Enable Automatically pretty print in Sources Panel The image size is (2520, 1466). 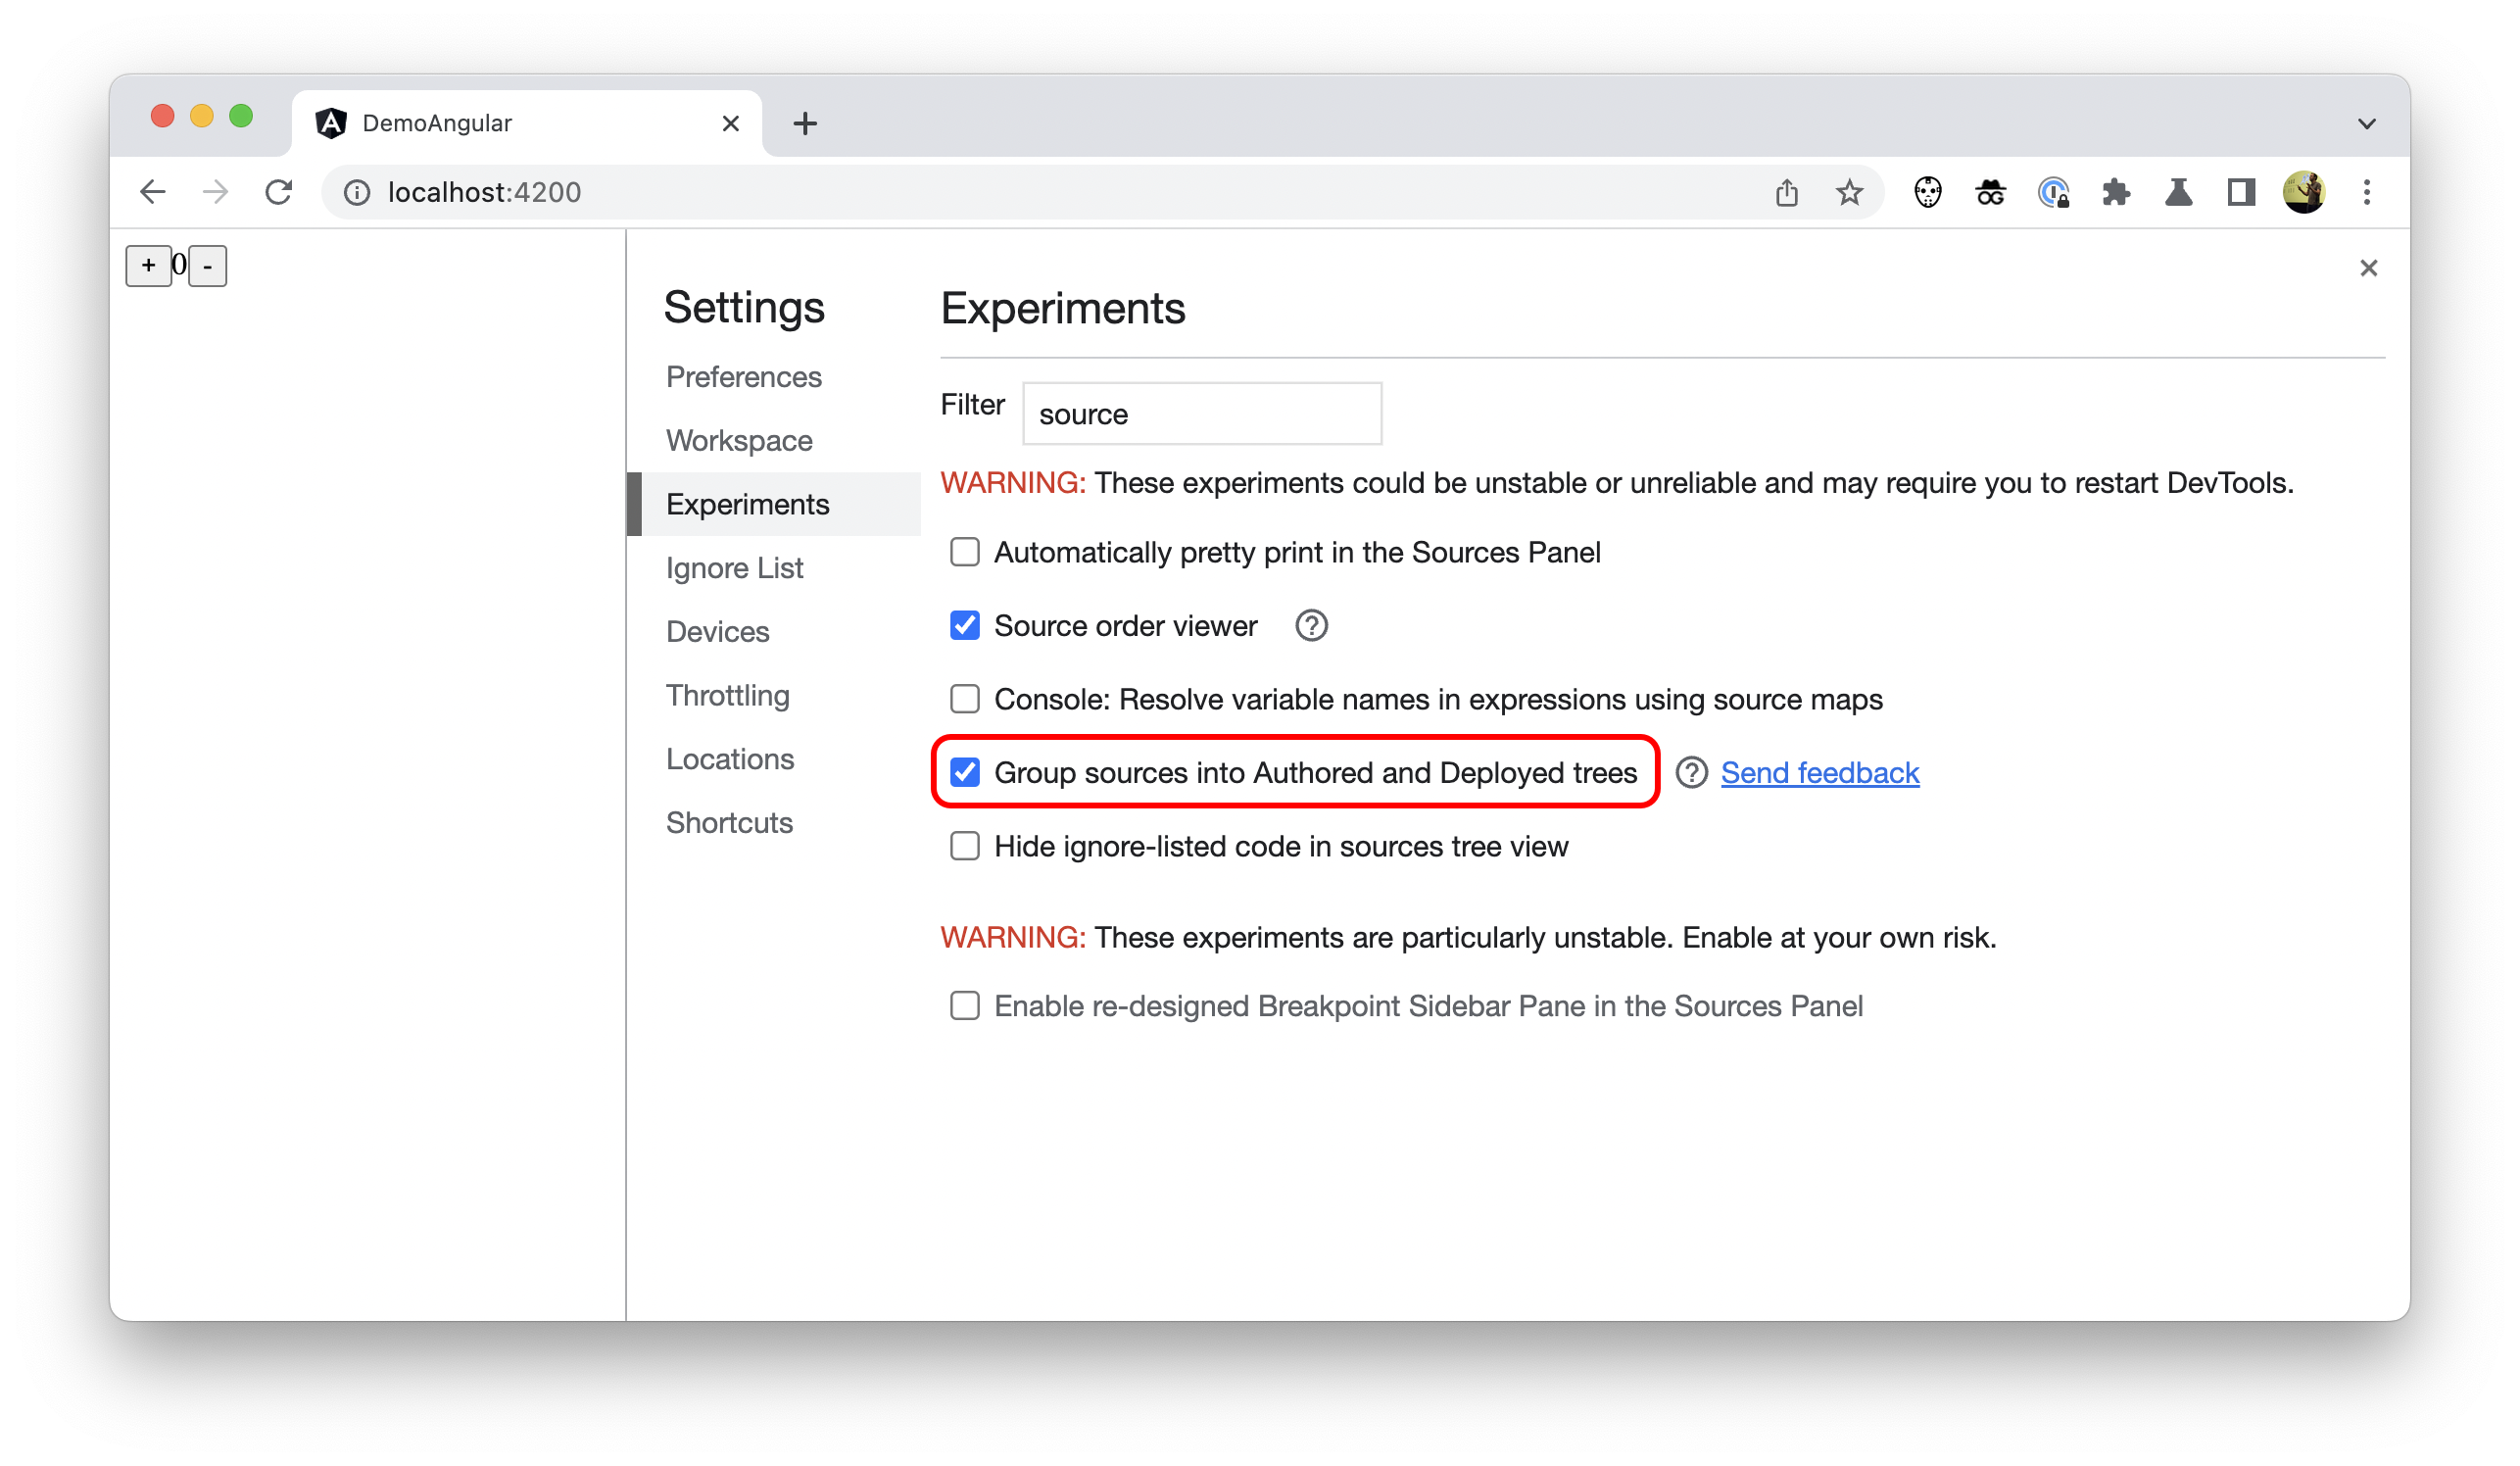pyautogui.click(x=963, y=552)
